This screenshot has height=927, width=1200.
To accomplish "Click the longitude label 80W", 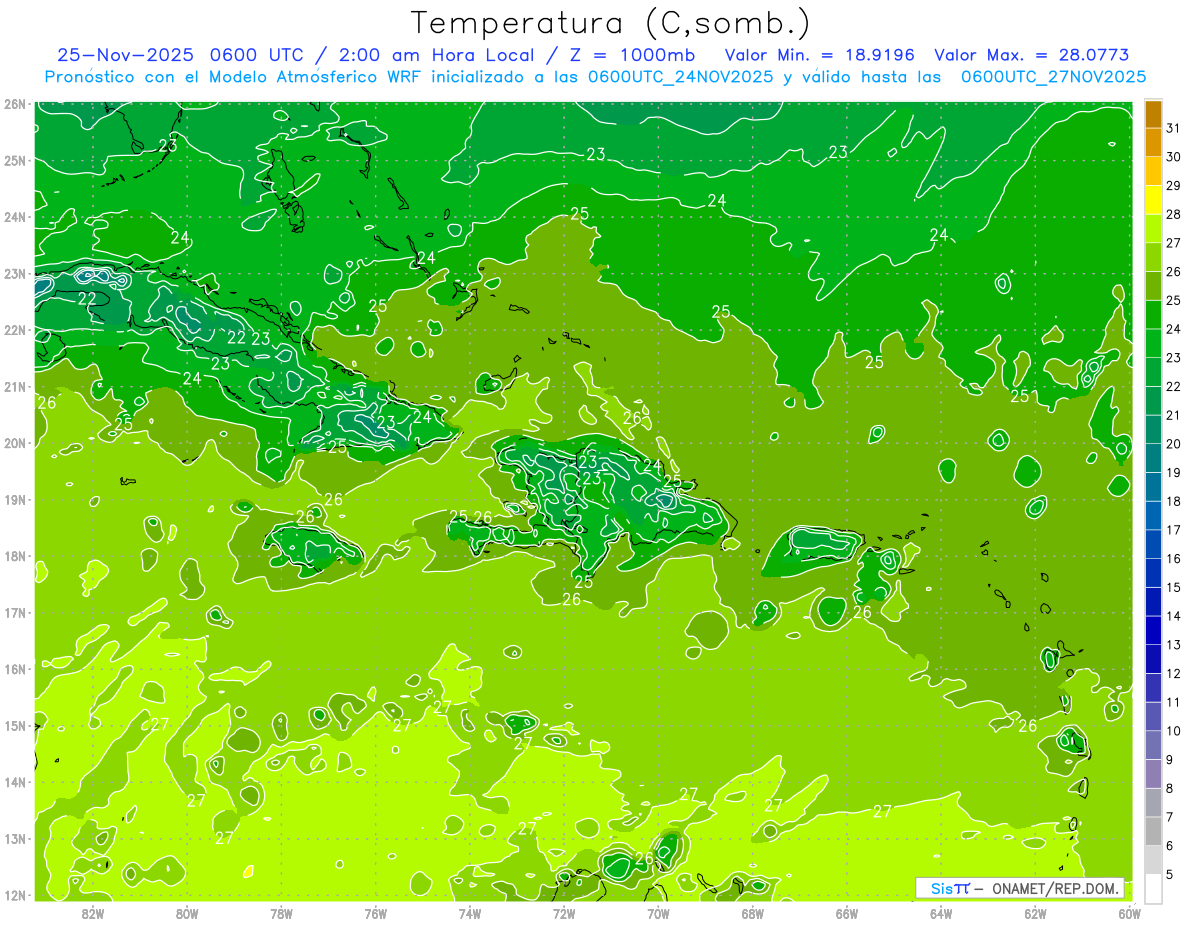I will pos(187,913).
